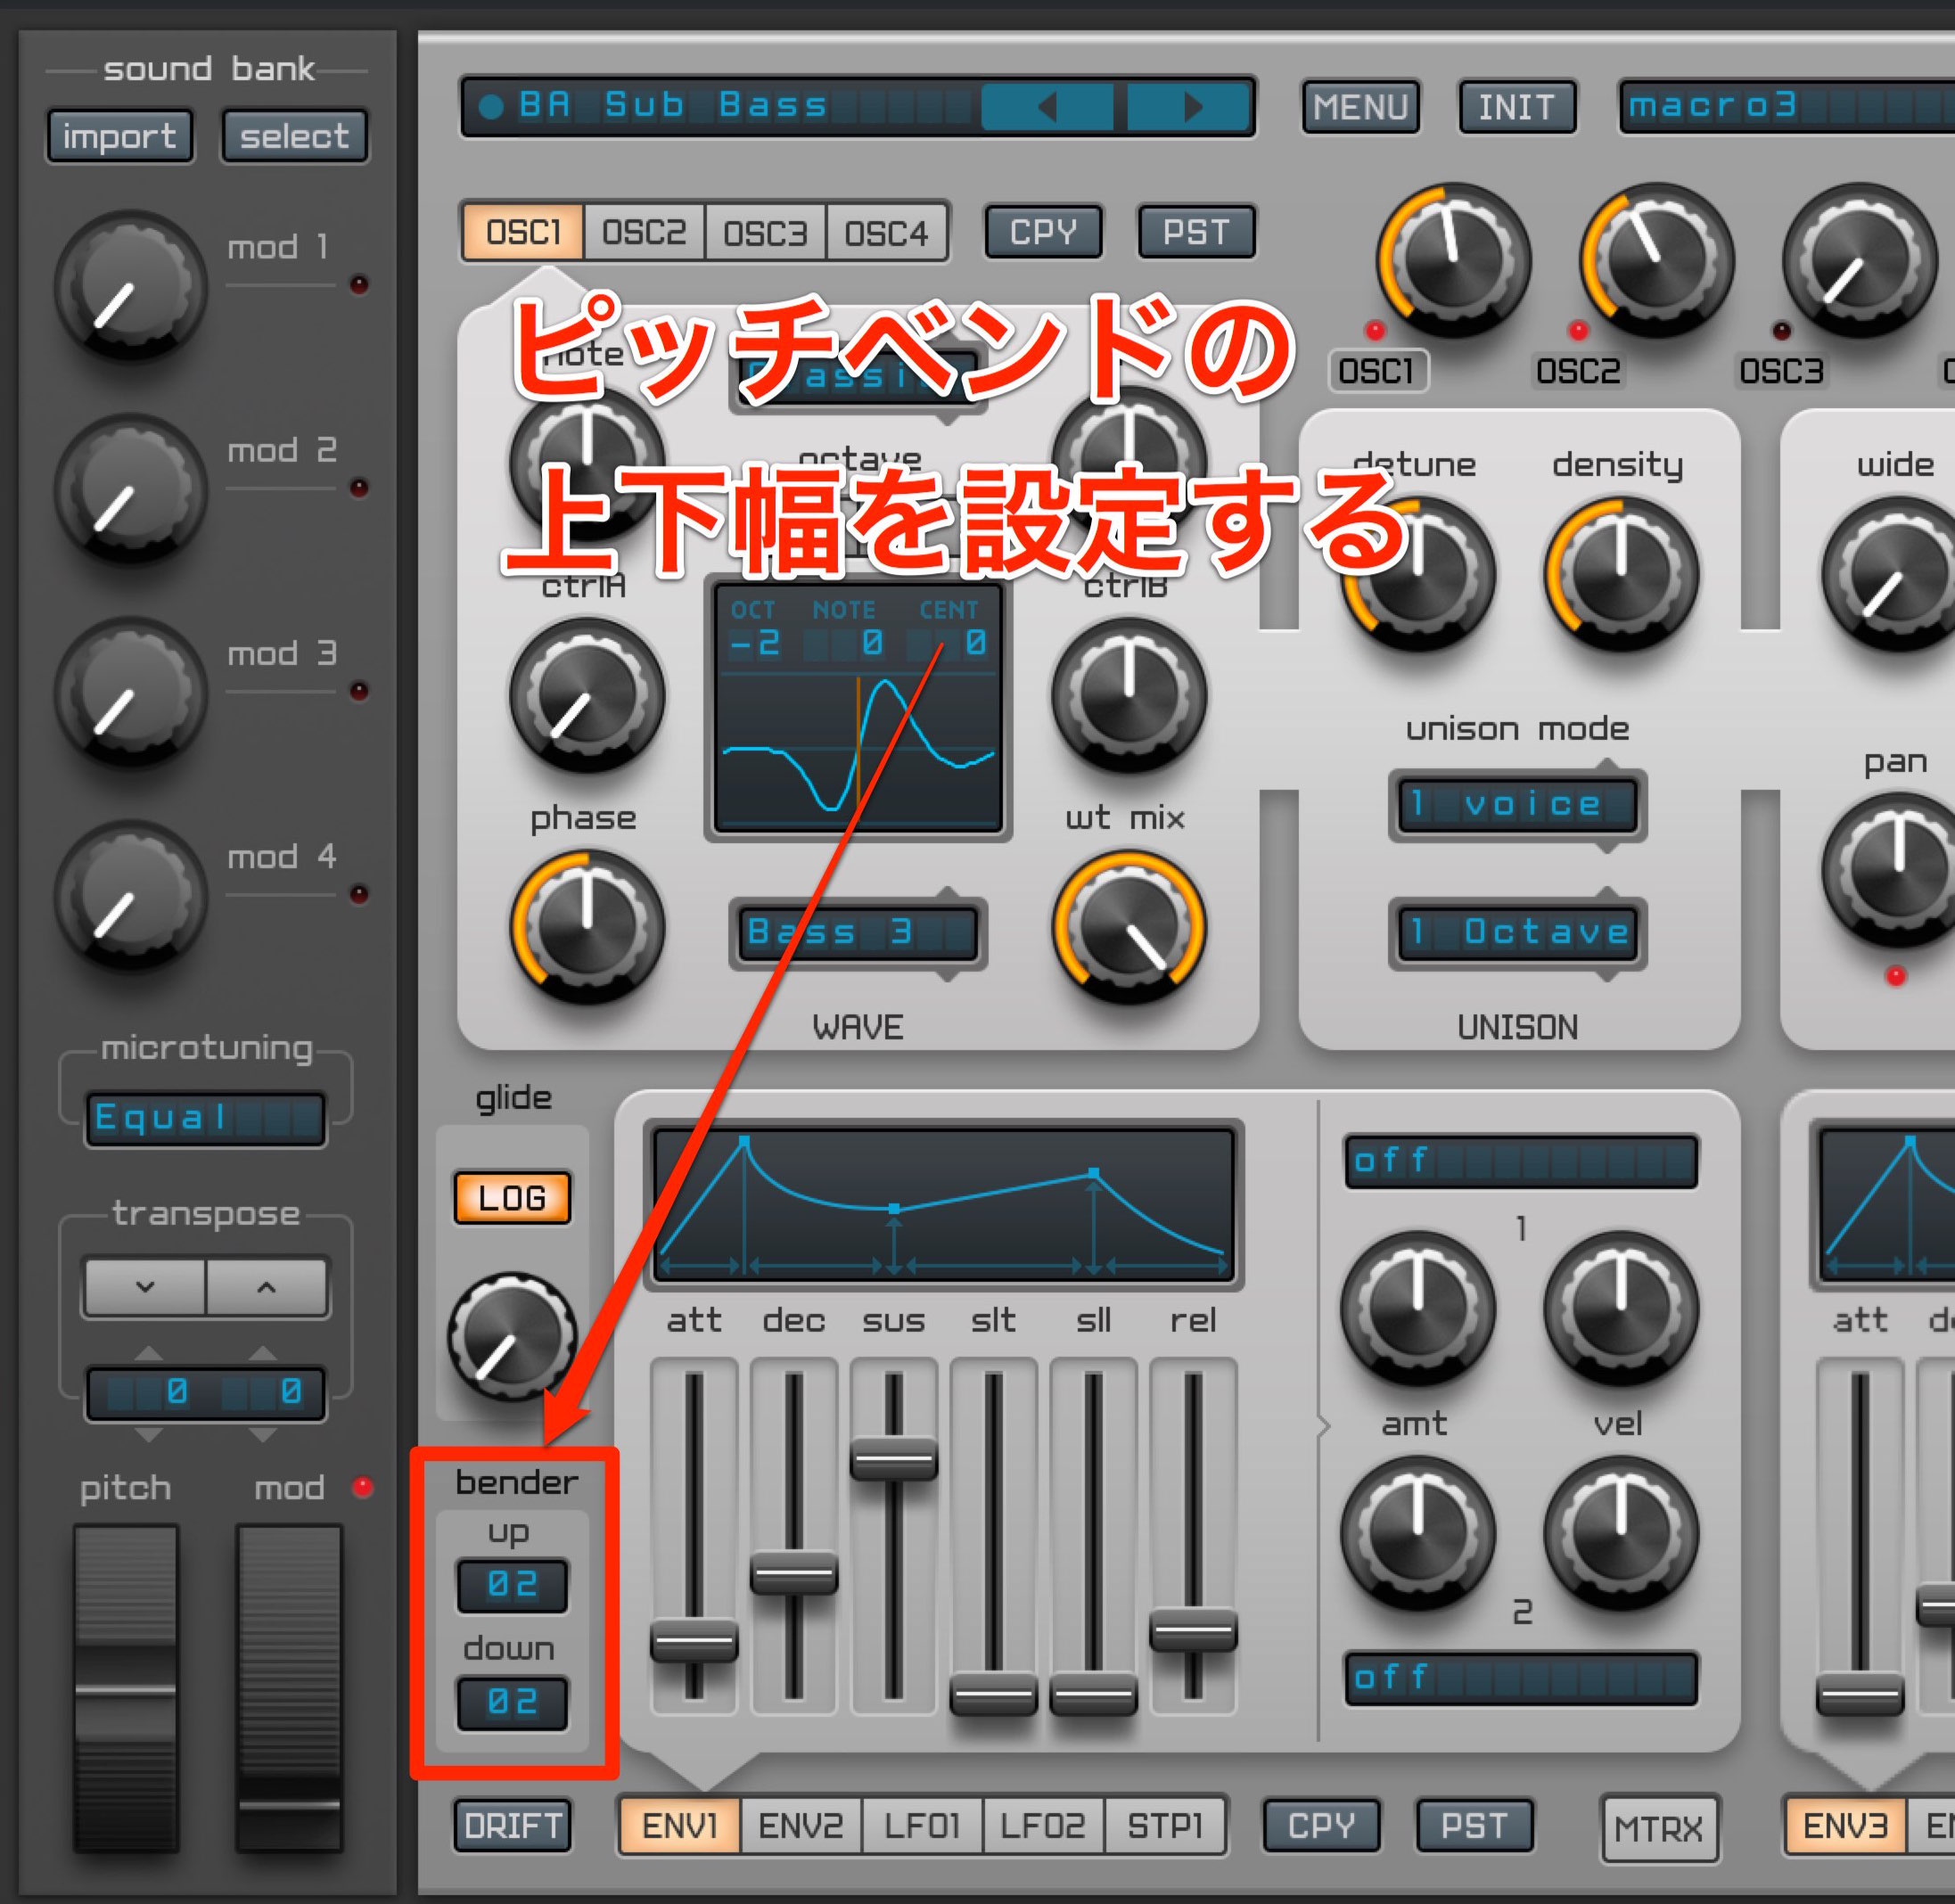The image size is (1955, 1904).
Task: Switch to ENV2 tab
Action: (x=800, y=1826)
